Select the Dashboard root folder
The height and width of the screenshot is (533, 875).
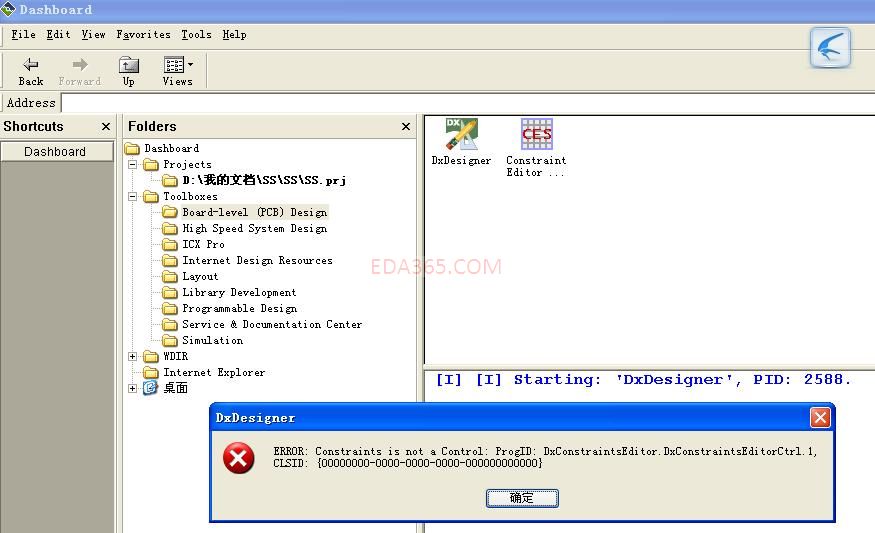pos(171,148)
